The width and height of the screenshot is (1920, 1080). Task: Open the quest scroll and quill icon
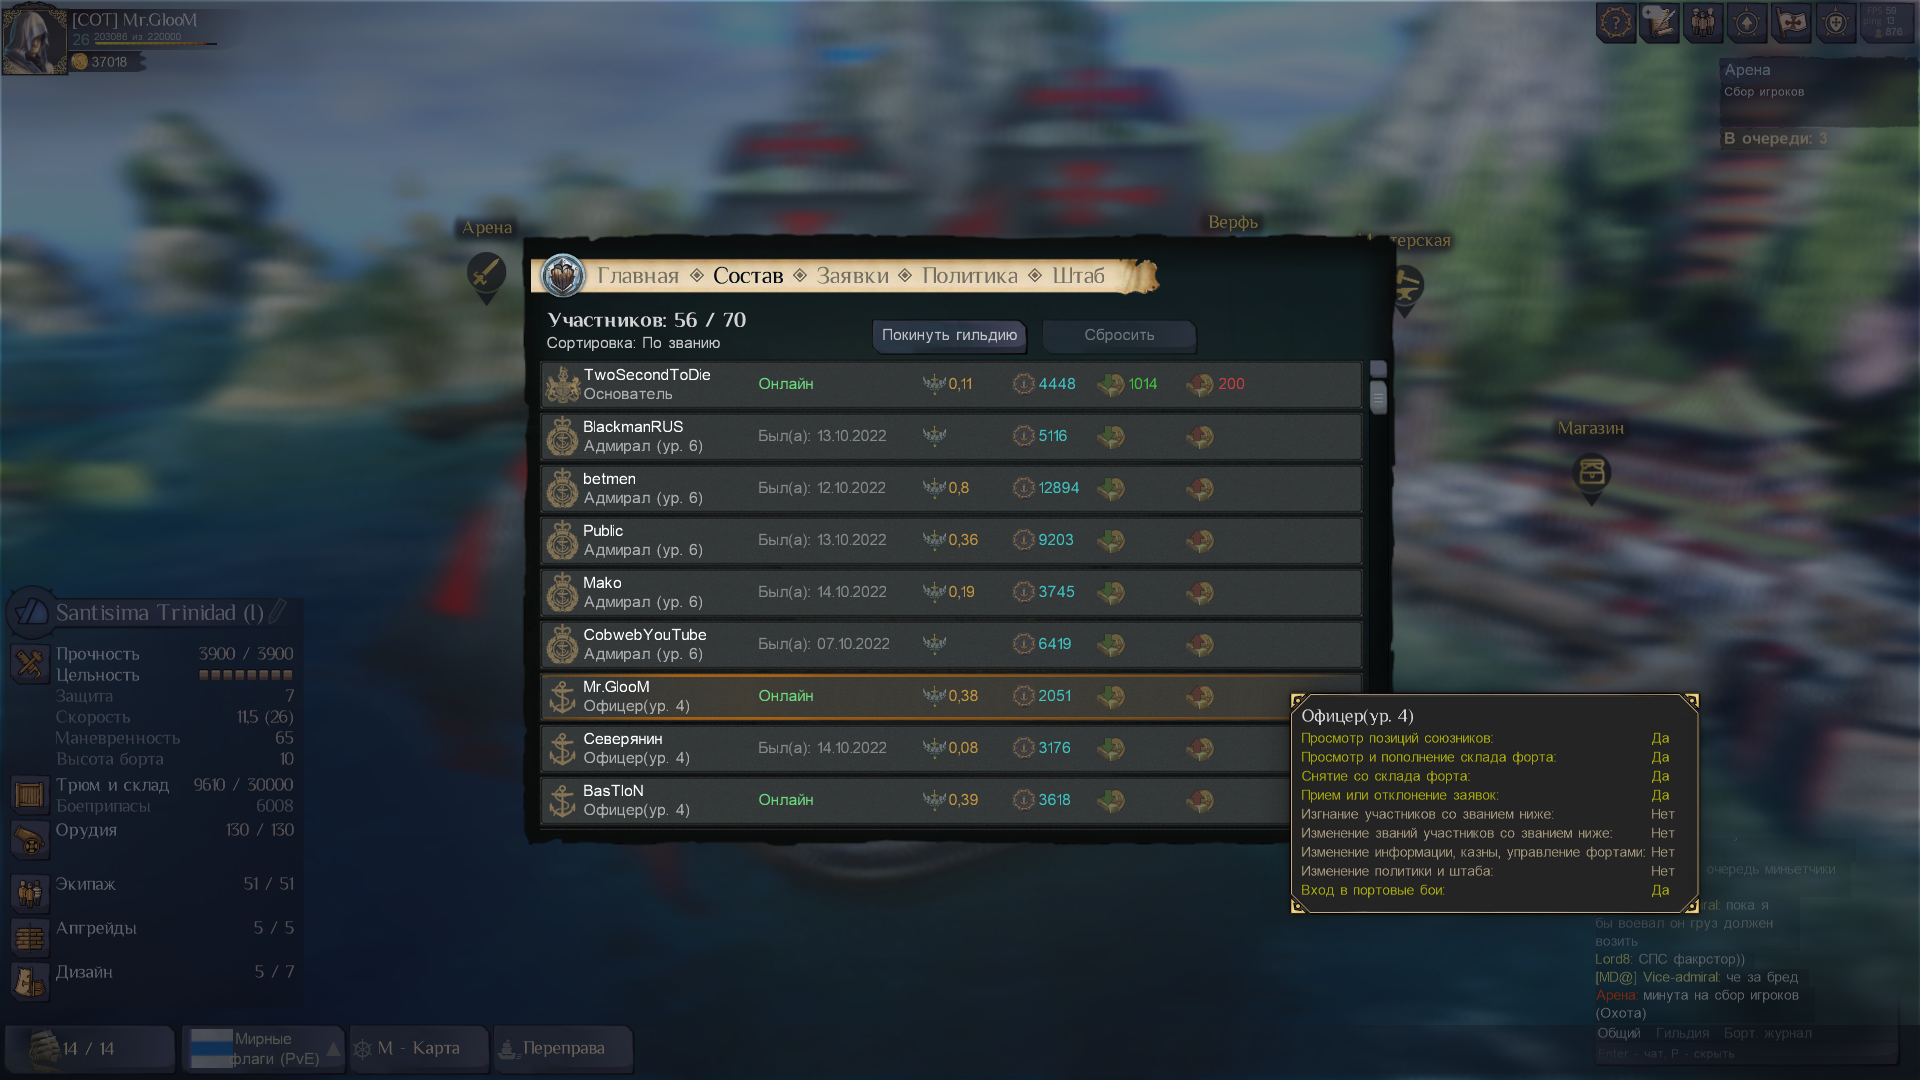pyautogui.click(x=1660, y=23)
